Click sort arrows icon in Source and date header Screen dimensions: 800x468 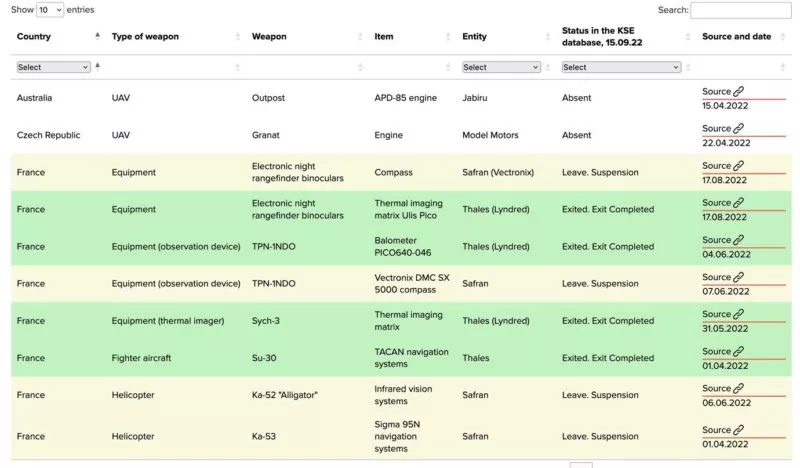[783, 36]
